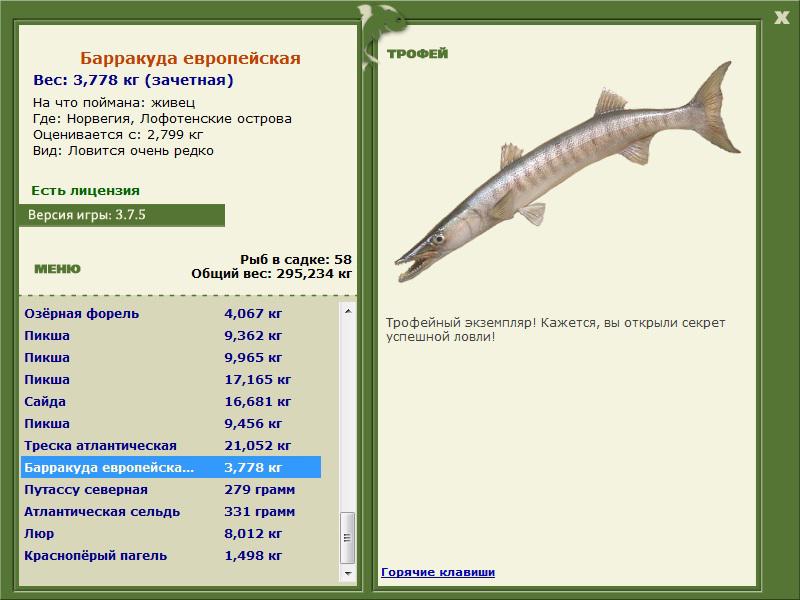800x600 pixels.
Task: Select the highlighted Барракуда европейска... 3,778 кг row
Action: click(171, 467)
